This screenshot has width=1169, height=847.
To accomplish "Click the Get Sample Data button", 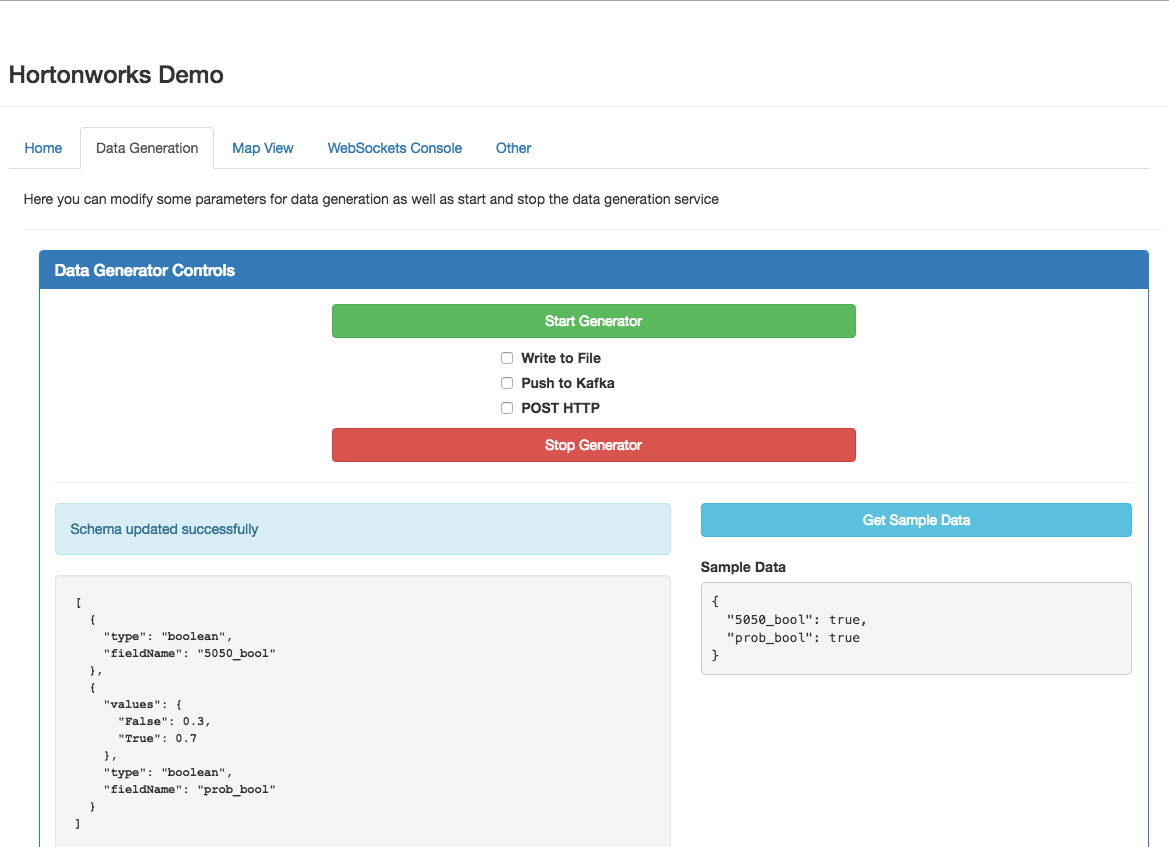I will [x=916, y=520].
